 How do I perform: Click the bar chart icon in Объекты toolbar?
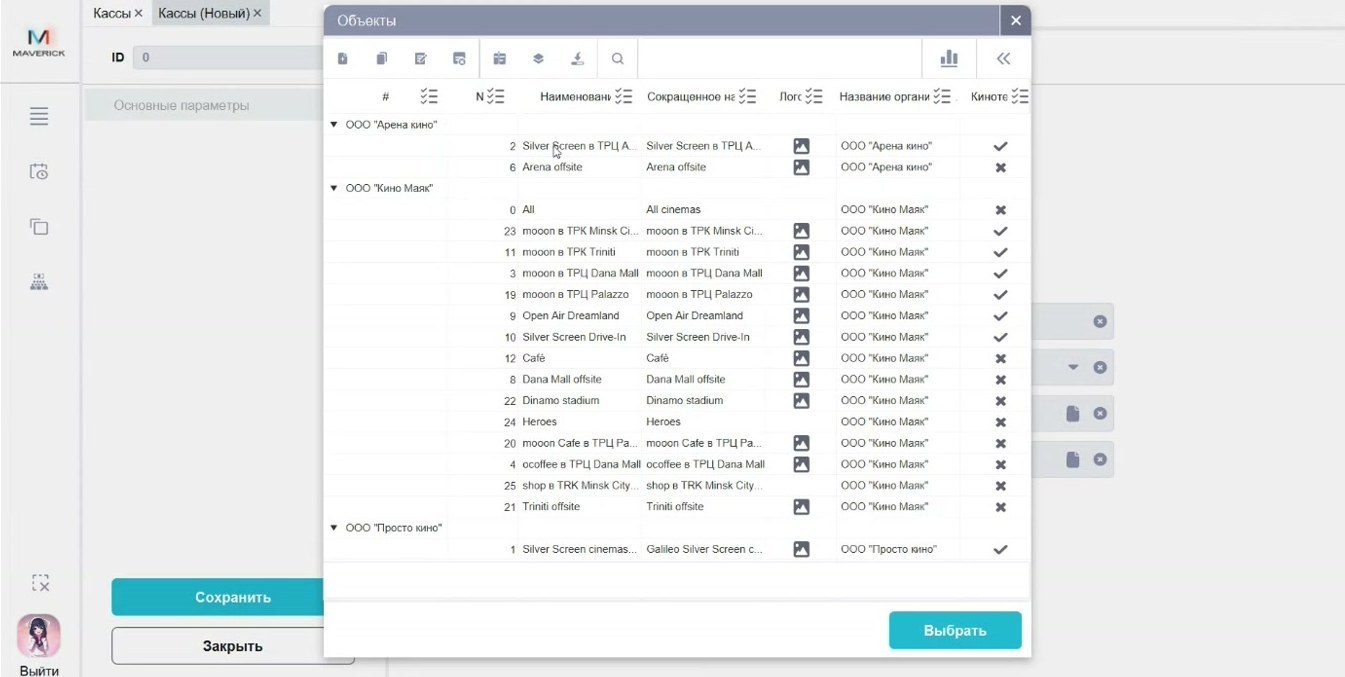949,59
